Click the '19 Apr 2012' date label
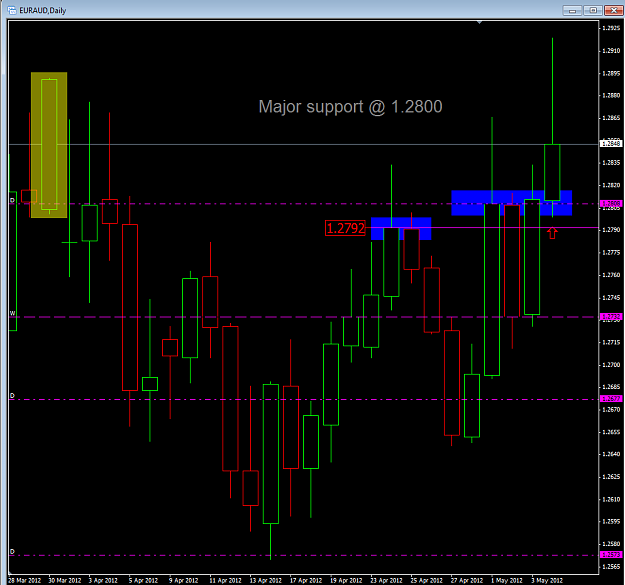 click(x=346, y=580)
